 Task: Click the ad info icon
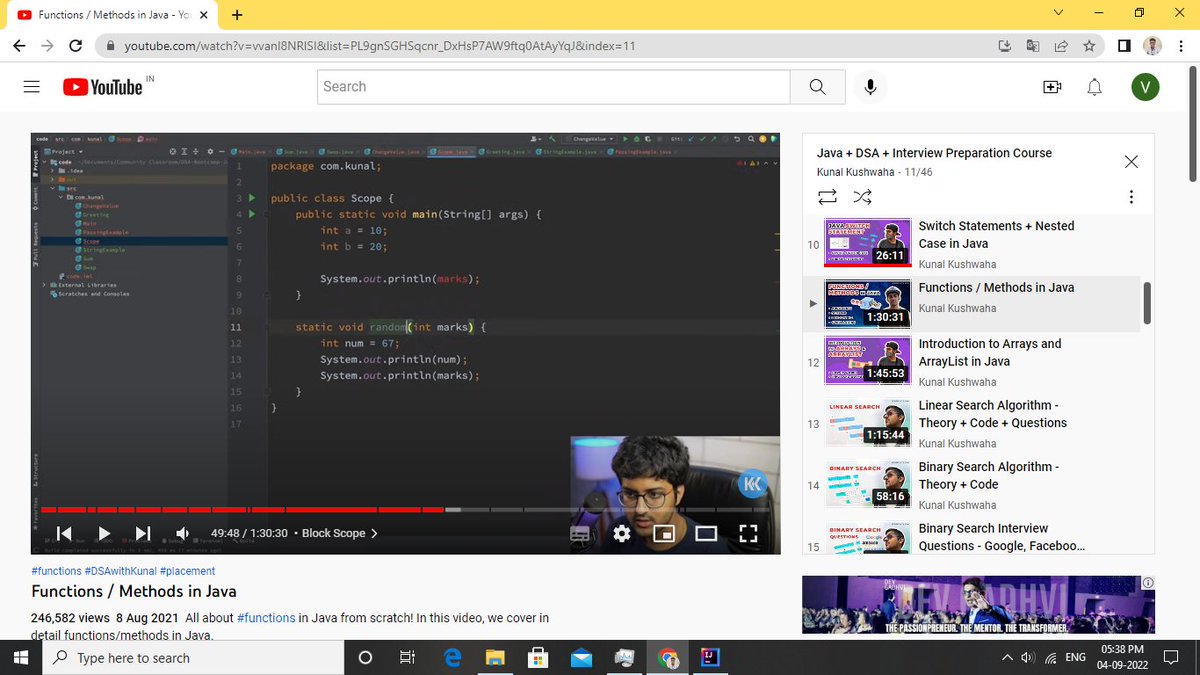click(1149, 583)
